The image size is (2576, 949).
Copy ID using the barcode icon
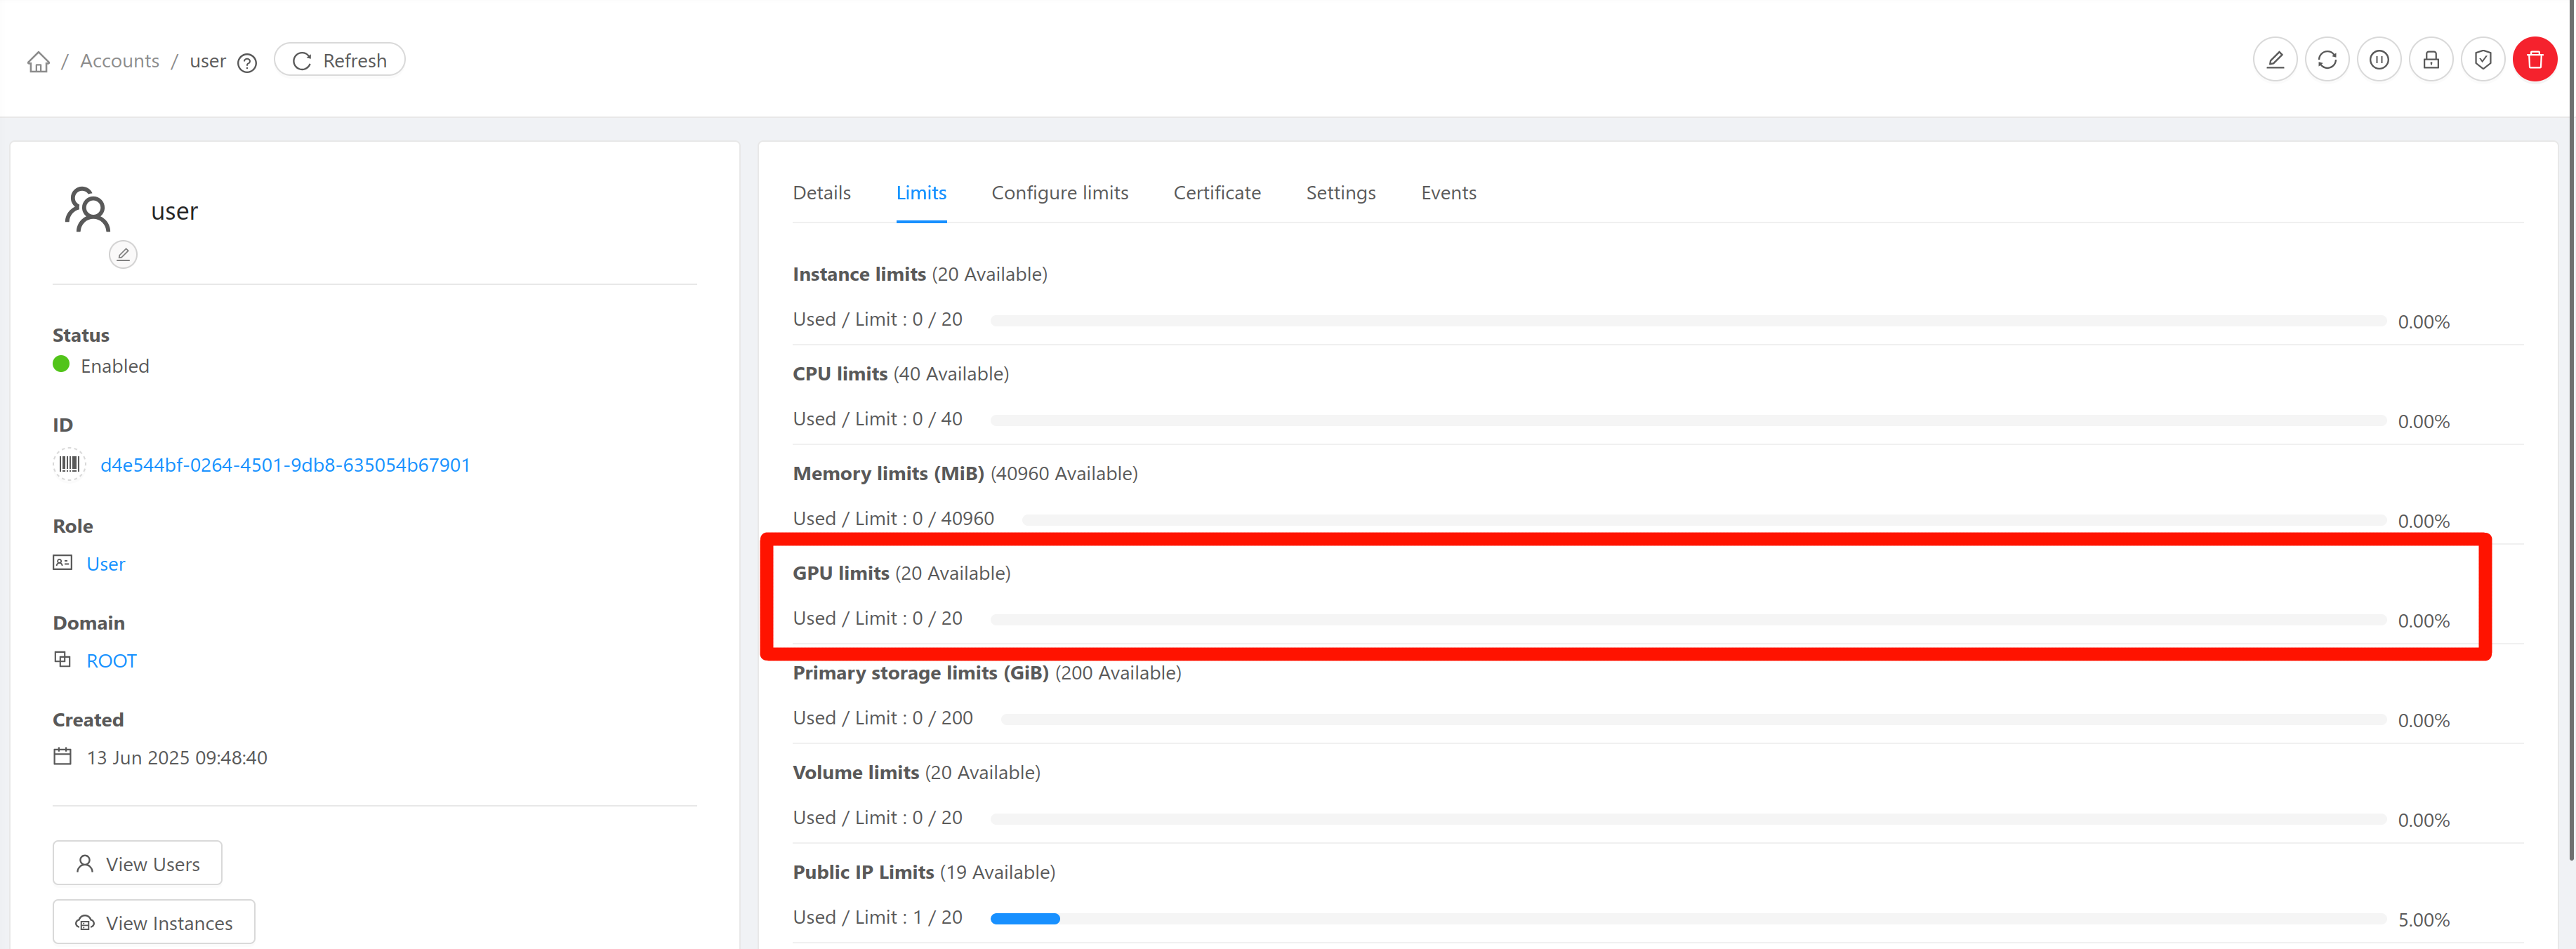tap(69, 464)
